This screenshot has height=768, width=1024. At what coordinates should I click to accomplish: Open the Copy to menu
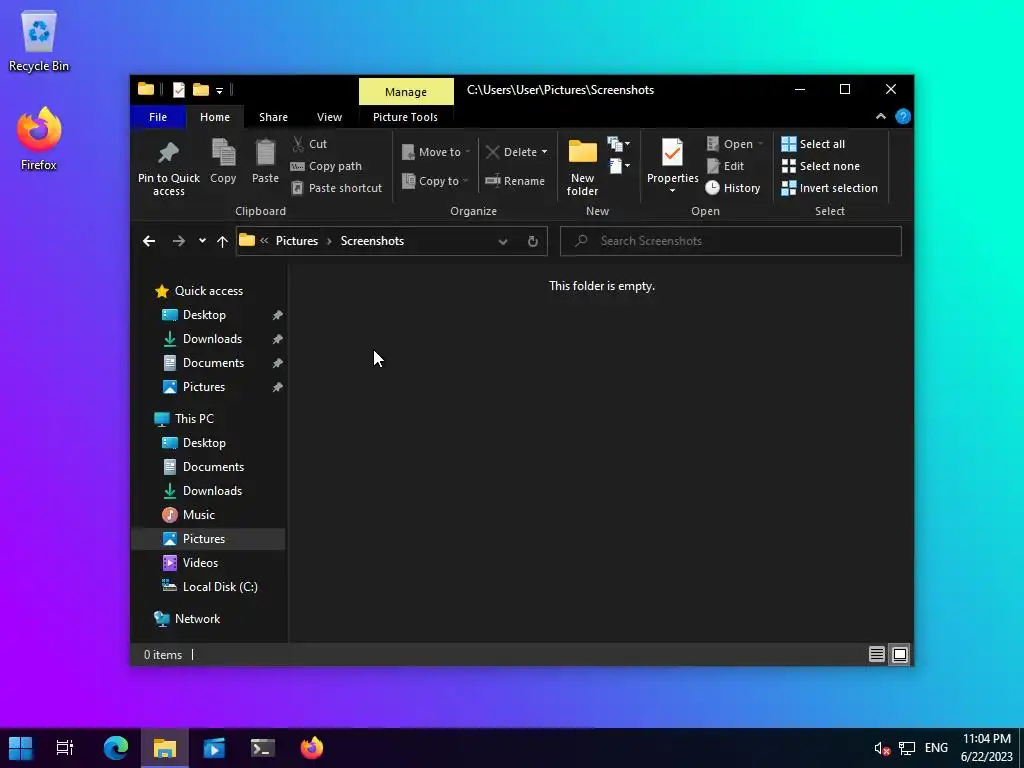click(x=434, y=181)
